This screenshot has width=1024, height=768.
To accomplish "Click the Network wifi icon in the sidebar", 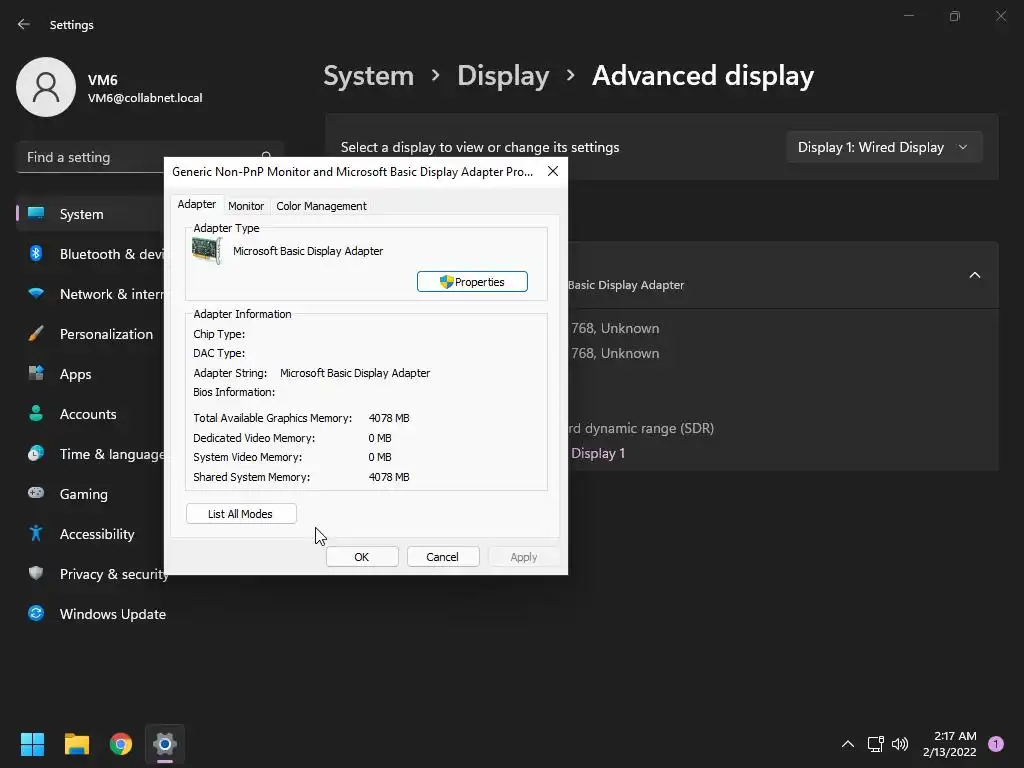I will (36, 294).
